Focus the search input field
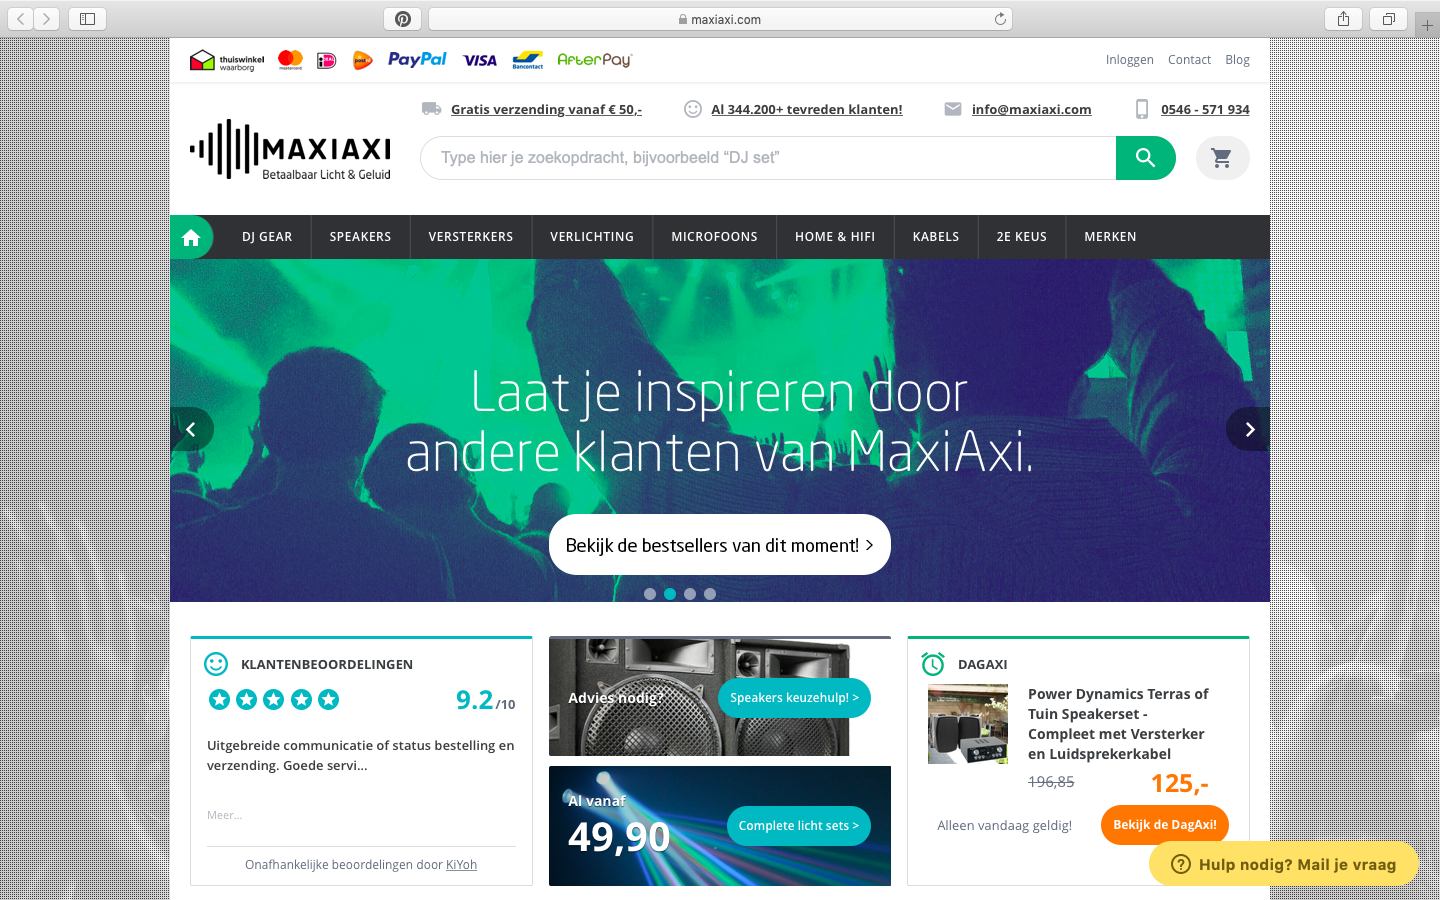 tap(768, 158)
